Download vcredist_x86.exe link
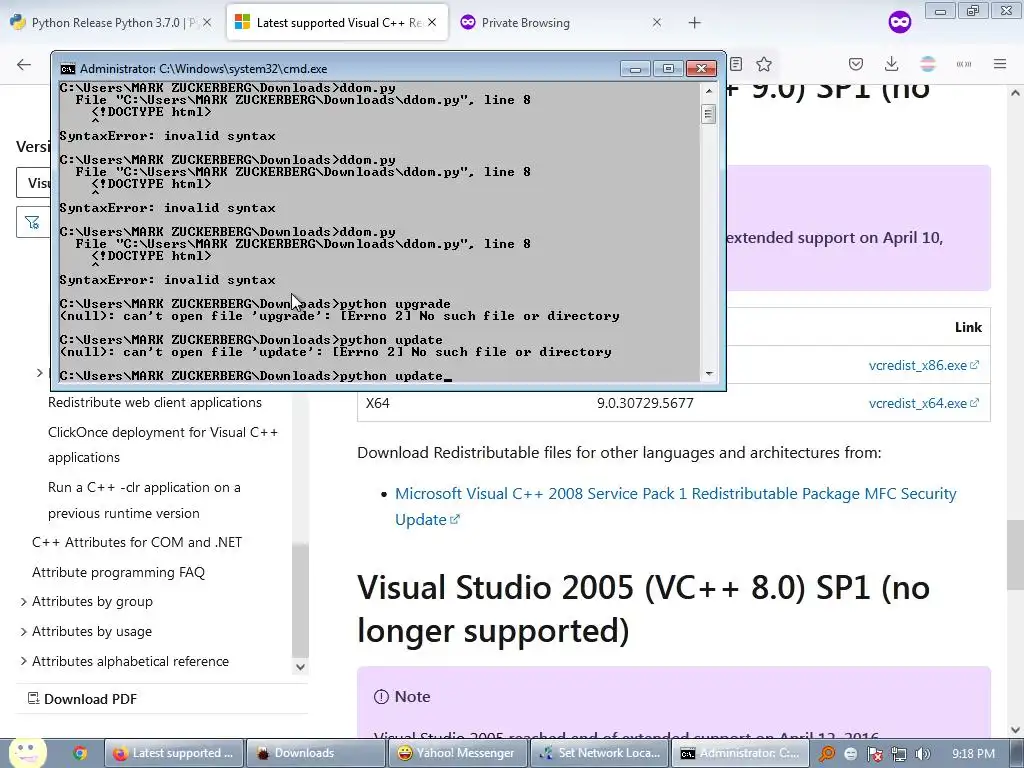 coord(923,365)
